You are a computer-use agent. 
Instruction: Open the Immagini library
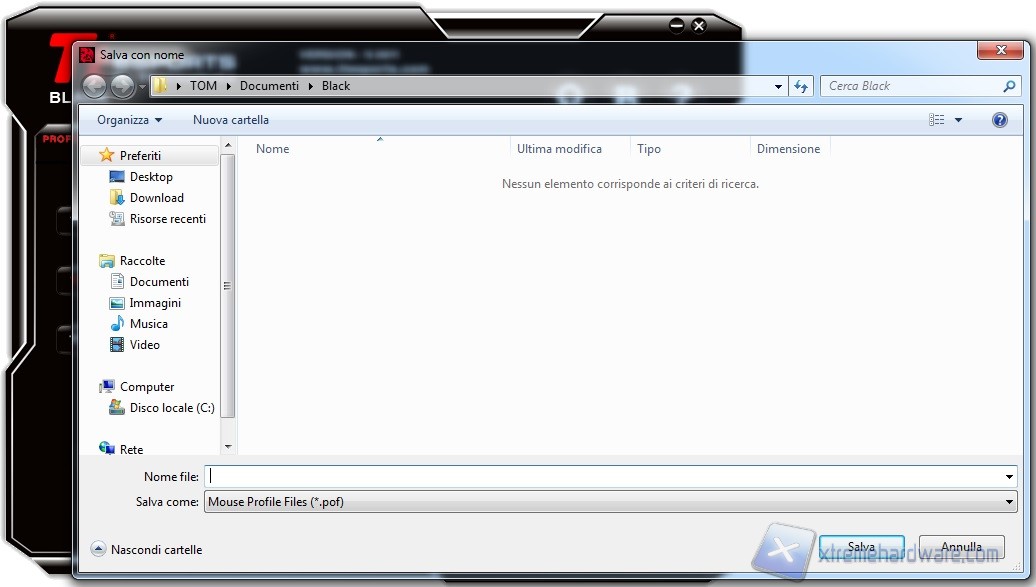(x=155, y=303)
